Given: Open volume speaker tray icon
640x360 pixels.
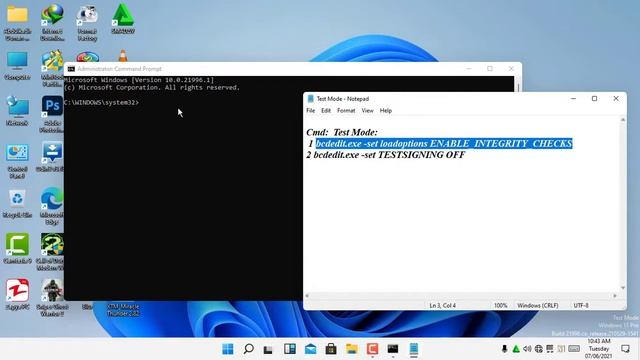Looking at the screenshot, I should [x=527, y=349].
